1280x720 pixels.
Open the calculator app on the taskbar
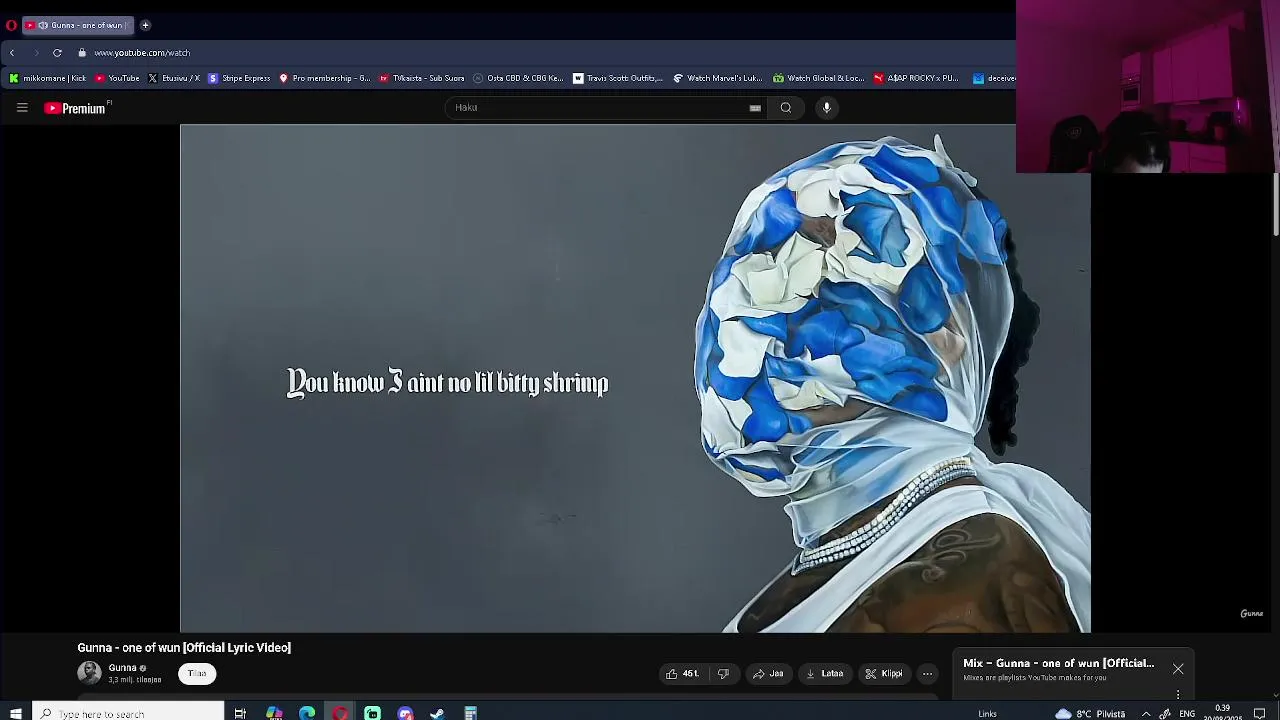[470, 713]
